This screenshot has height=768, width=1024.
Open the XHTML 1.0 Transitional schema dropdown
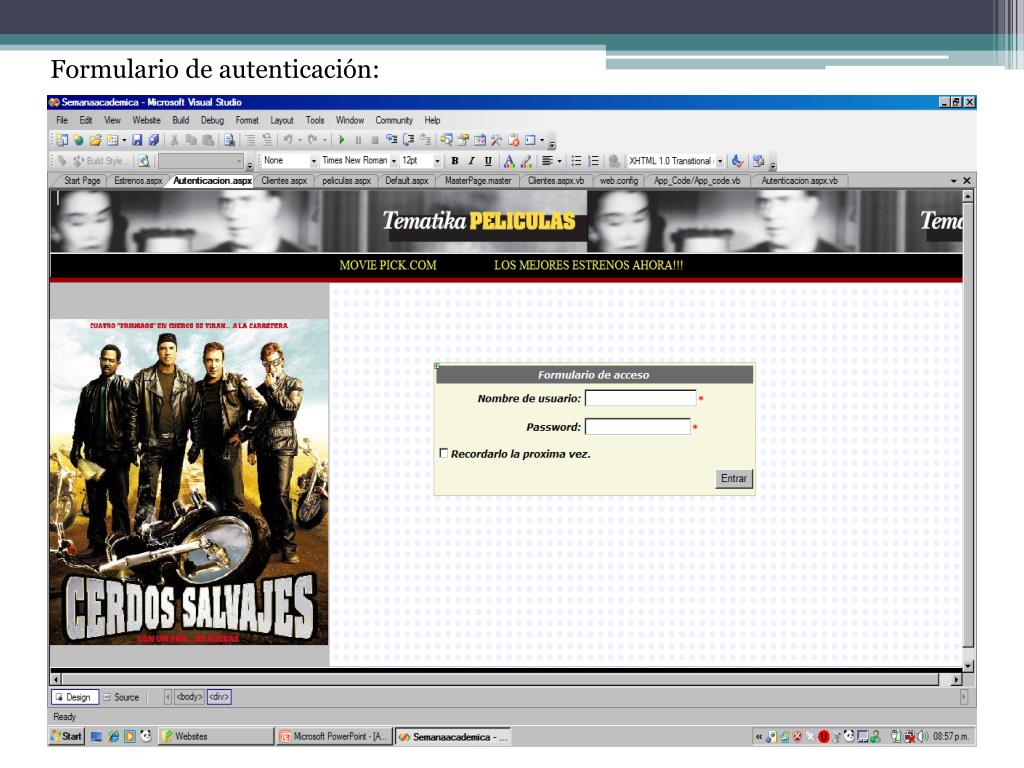(x=720, y=161)
